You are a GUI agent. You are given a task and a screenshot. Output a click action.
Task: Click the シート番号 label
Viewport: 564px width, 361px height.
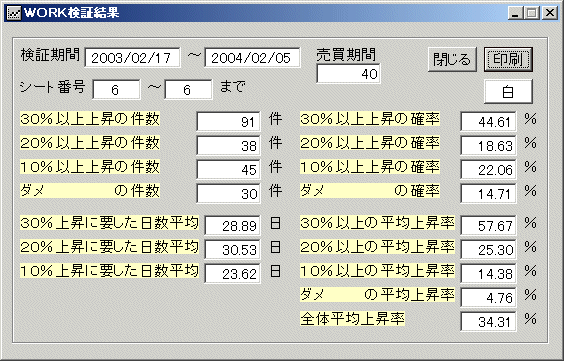tap(53, 87)
